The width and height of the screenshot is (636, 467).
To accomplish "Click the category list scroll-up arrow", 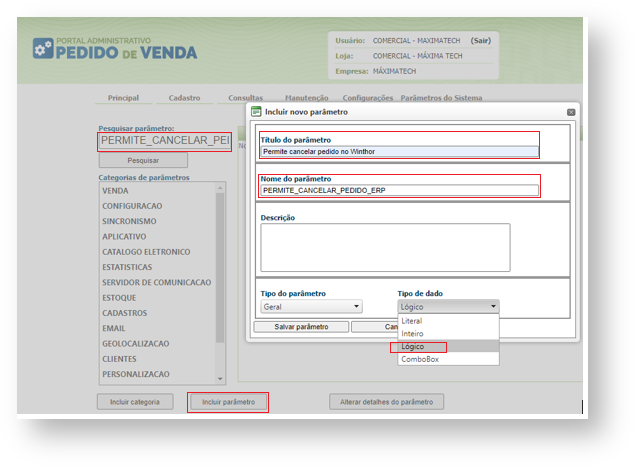I will [x=220, y=188].
